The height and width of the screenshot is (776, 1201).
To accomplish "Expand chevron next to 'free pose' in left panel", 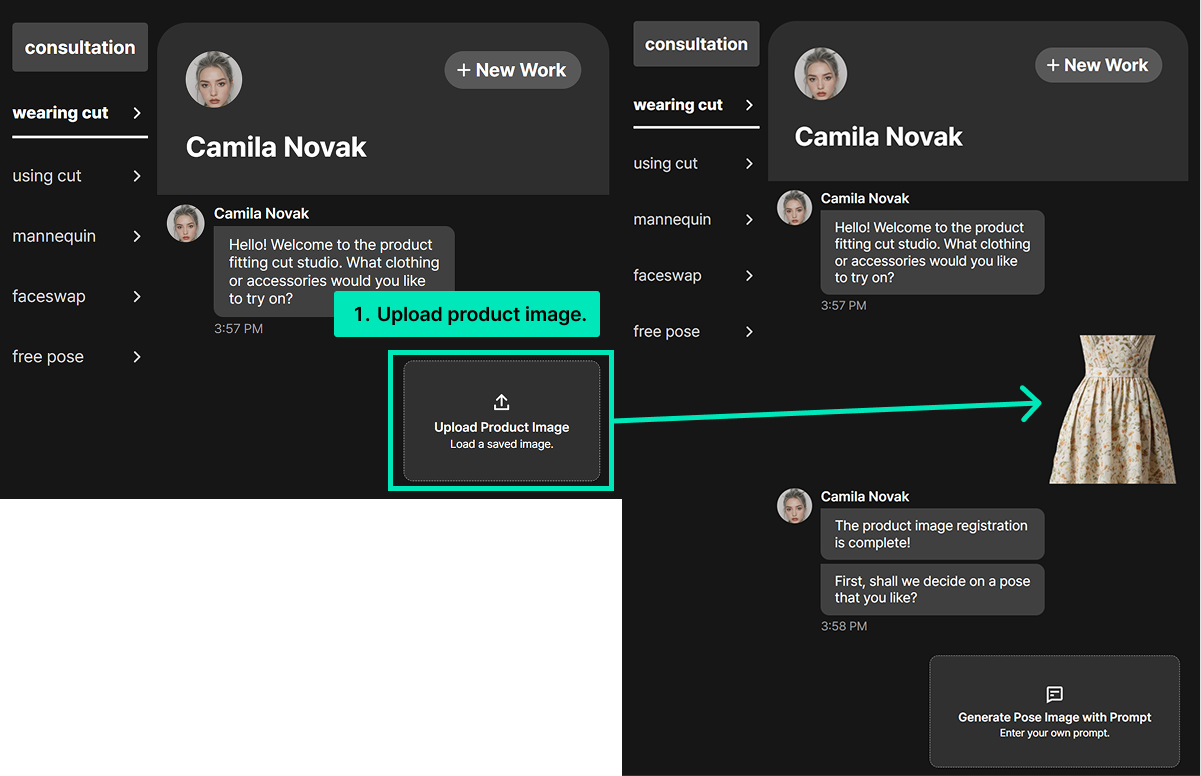I will click(137, 357).
